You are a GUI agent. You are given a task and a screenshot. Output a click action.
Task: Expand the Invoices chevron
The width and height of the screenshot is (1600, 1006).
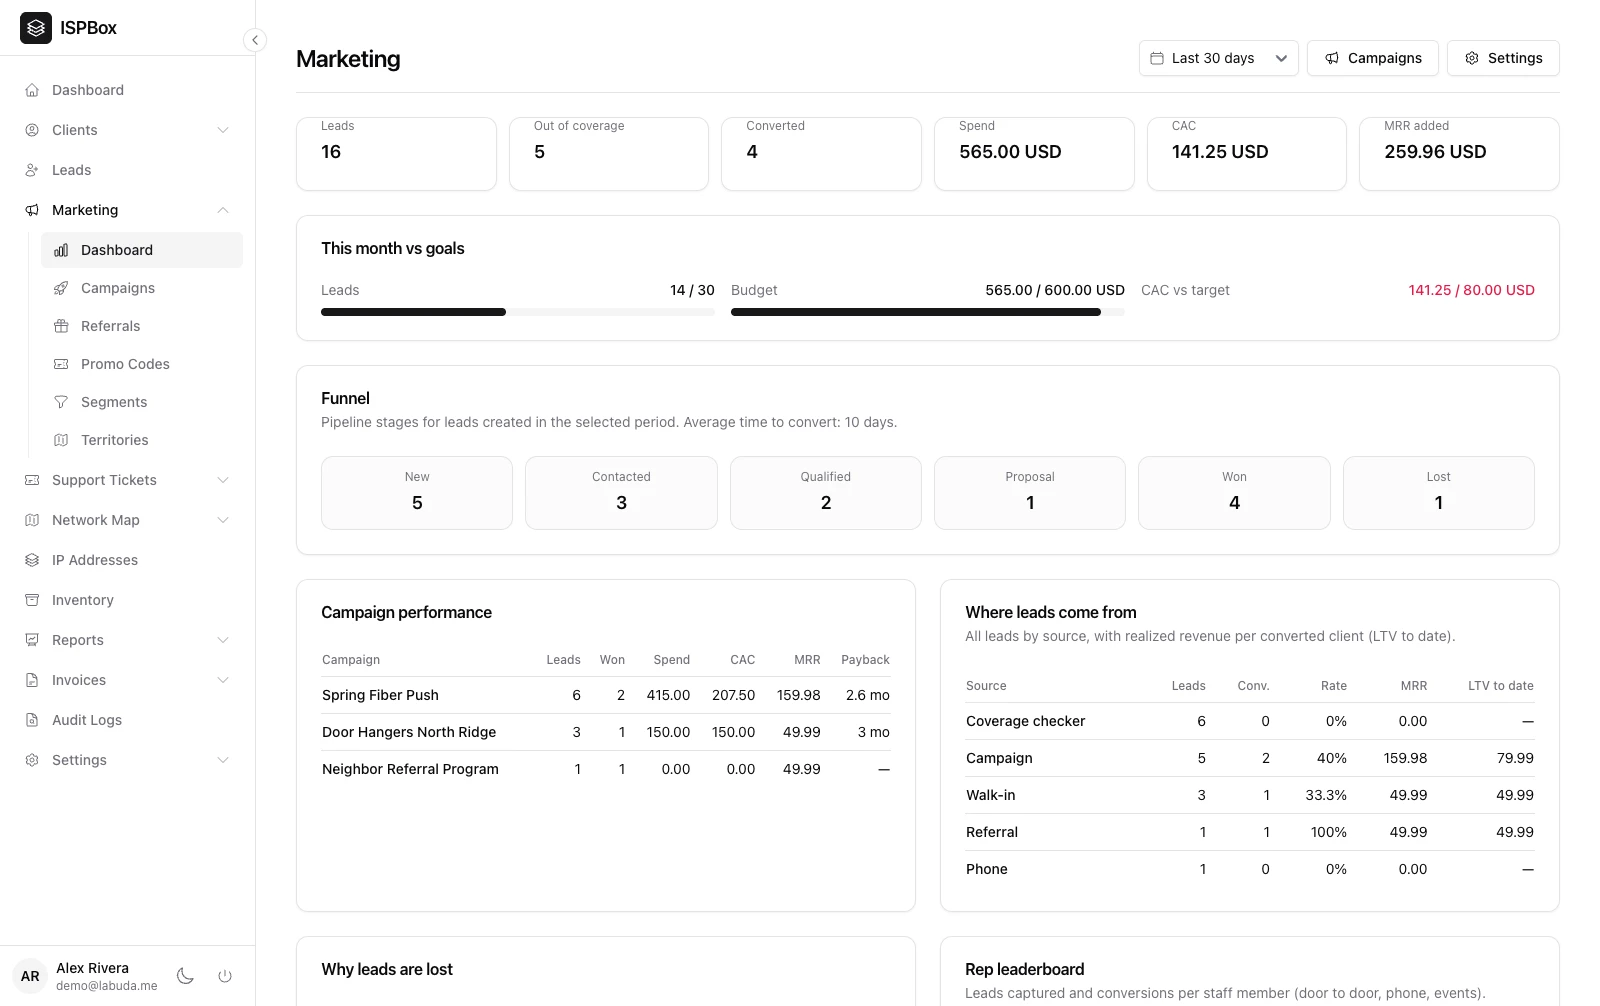tap(223, 680)
